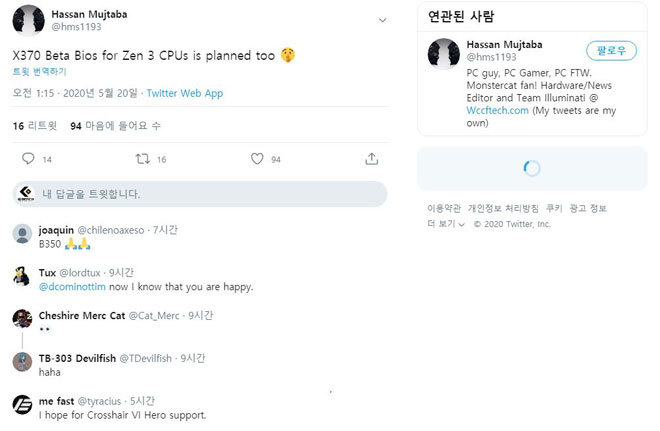Open Cheshire Merc Cat's avatar
660x431 pixels.
click(x=21, y=318)
